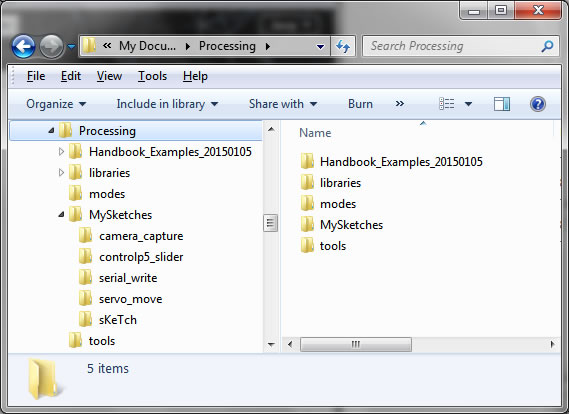Viewport: 569px width, 414px height.
Task: Expand Handbook_Examples_20150105 tree node
Action: tap(61, 152)
